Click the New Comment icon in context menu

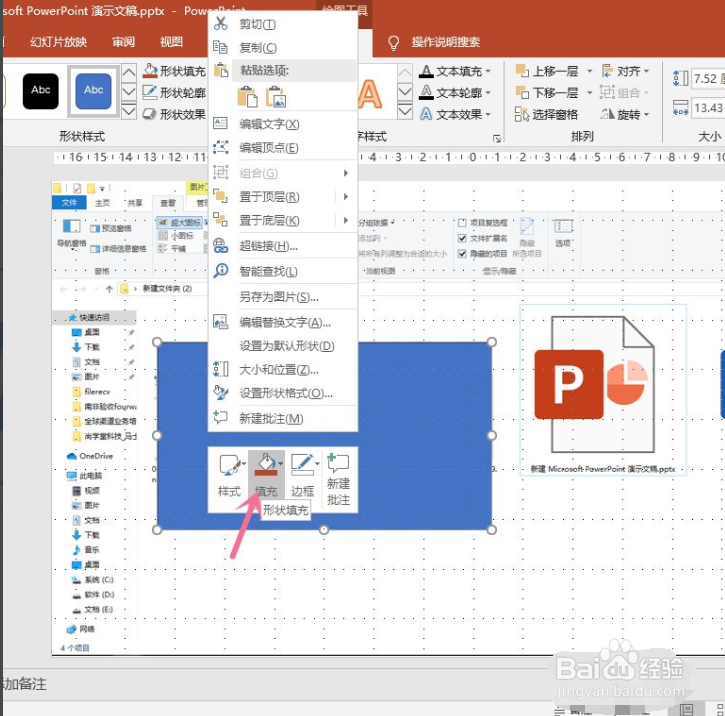point(220,418)
